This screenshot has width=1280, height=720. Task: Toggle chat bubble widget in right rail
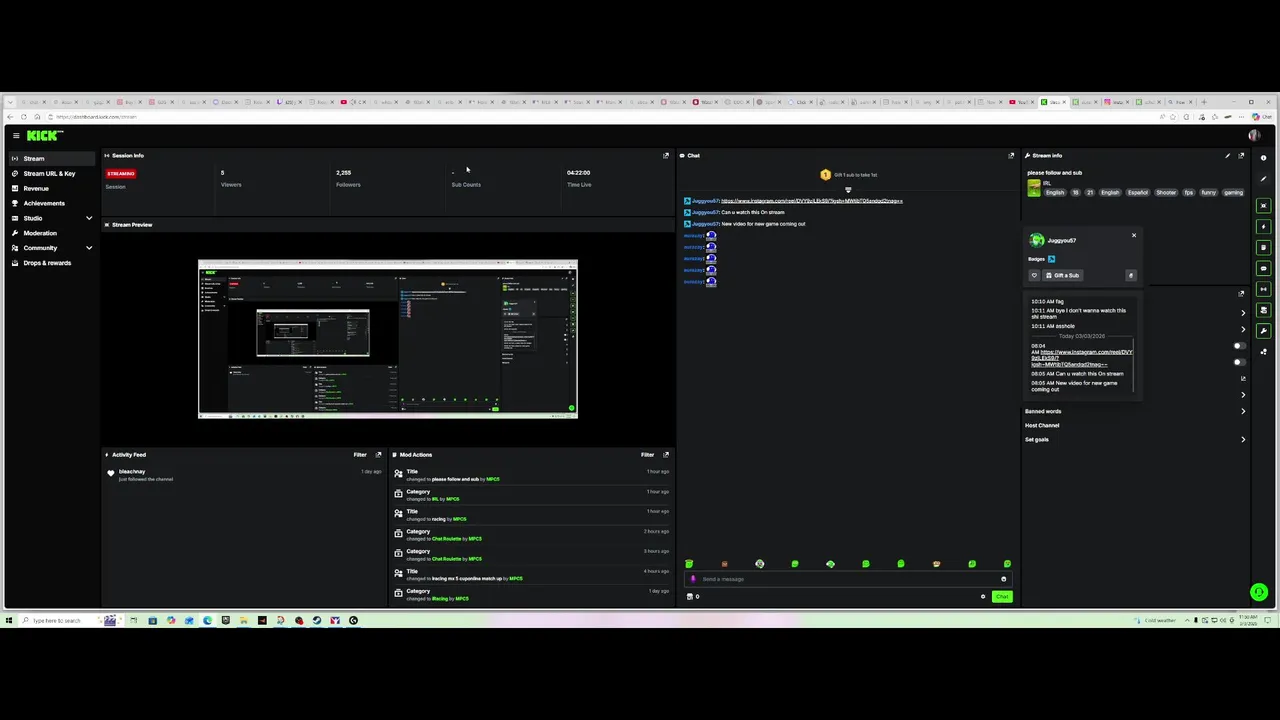(x=1263, y=268)
